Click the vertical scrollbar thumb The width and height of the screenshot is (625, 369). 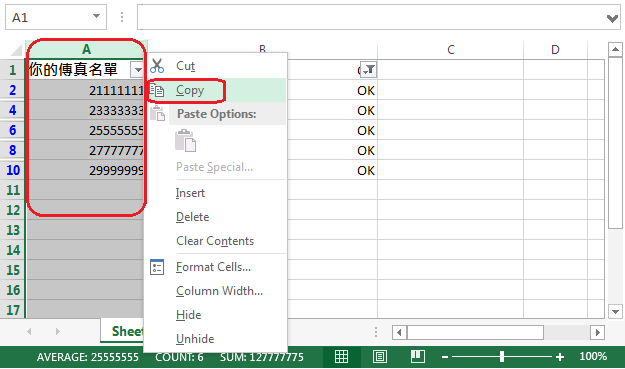(615, 143)
